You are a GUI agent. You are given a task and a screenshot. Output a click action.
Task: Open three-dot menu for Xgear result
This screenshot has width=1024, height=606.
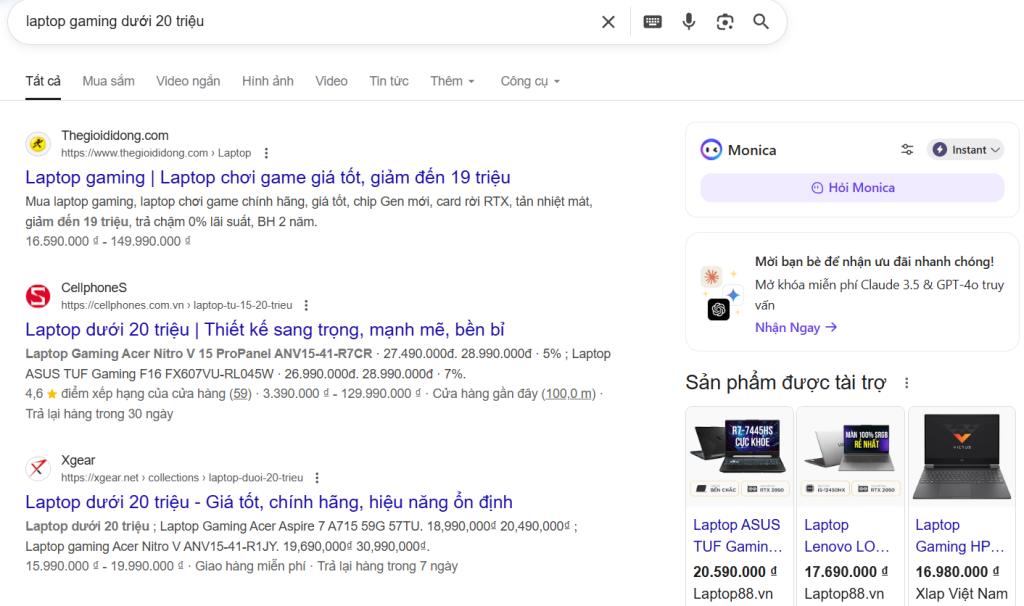(317, 478)
